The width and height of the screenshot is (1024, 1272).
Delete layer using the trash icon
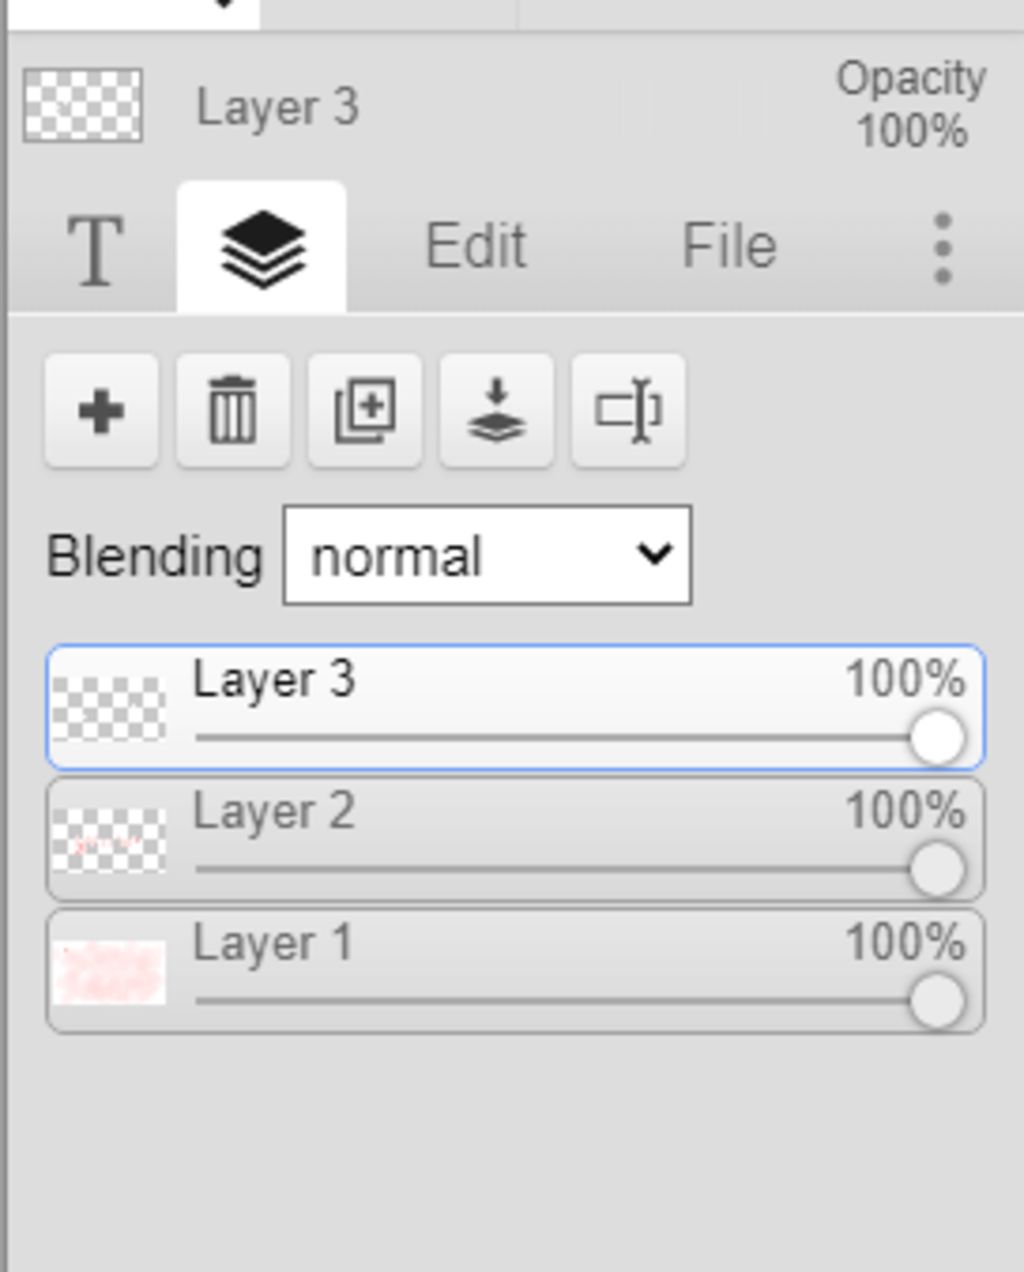point(233,410)
